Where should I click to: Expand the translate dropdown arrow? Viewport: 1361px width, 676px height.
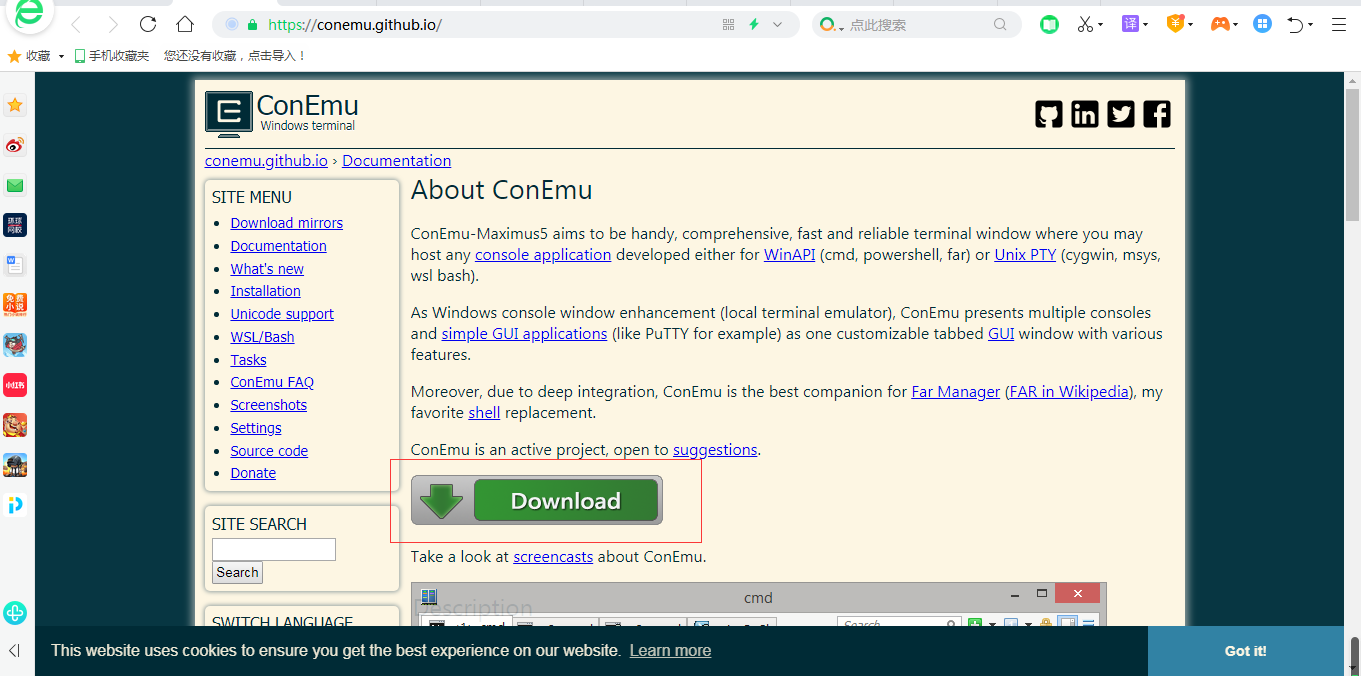pyautogui.click(x=1146, y=25)
